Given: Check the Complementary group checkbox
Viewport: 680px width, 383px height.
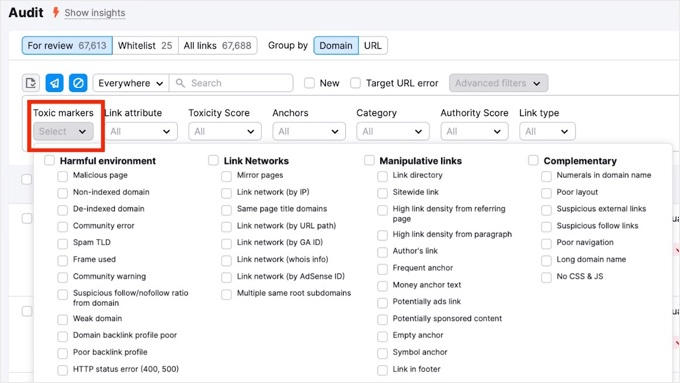Looking at the screenshot, I should point(533,160).
